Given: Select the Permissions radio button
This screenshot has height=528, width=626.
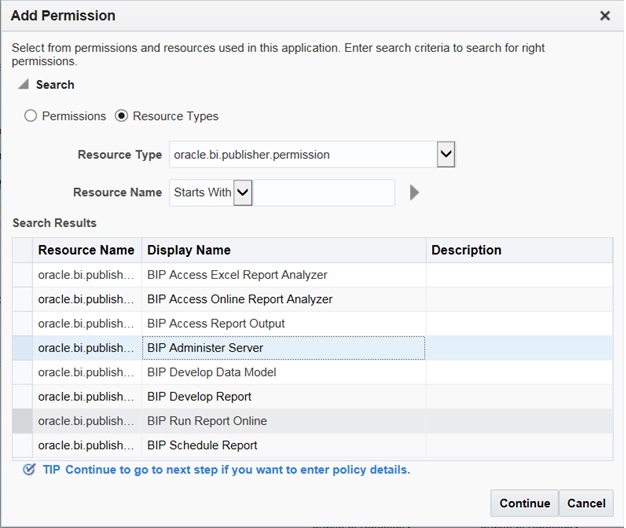Looking at the screenshot, I should 31,116.
